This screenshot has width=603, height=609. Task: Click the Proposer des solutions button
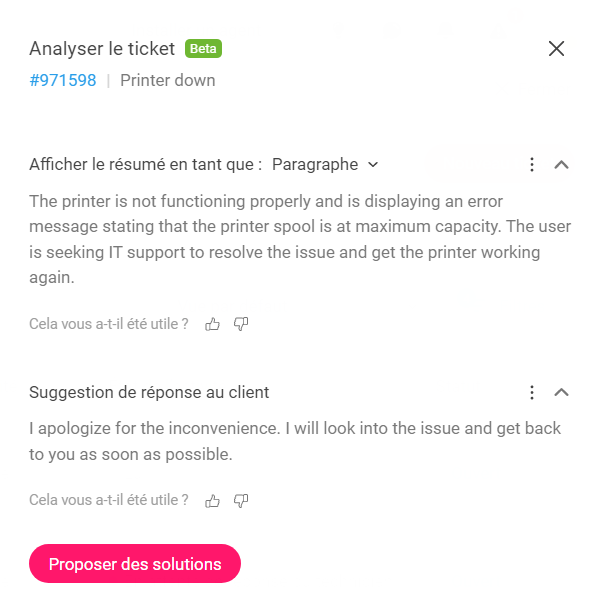135,564
